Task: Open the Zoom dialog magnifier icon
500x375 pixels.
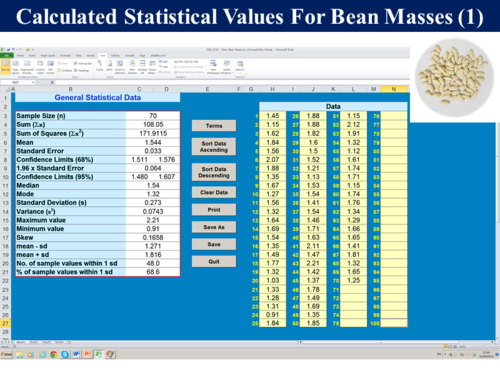Action: pyautogui.click(x=100, y=63)
